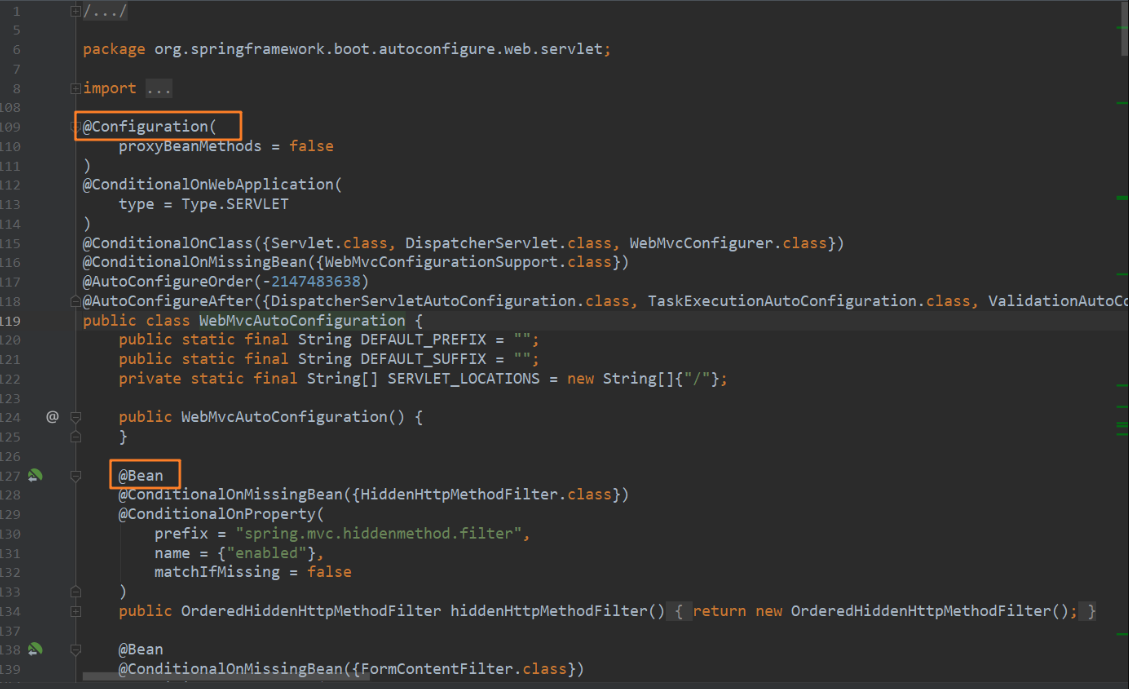The height and width of the screenshot is (689, 1129).
Task: Click the @ gutter icon on line 124
Action: click(53, 417)
